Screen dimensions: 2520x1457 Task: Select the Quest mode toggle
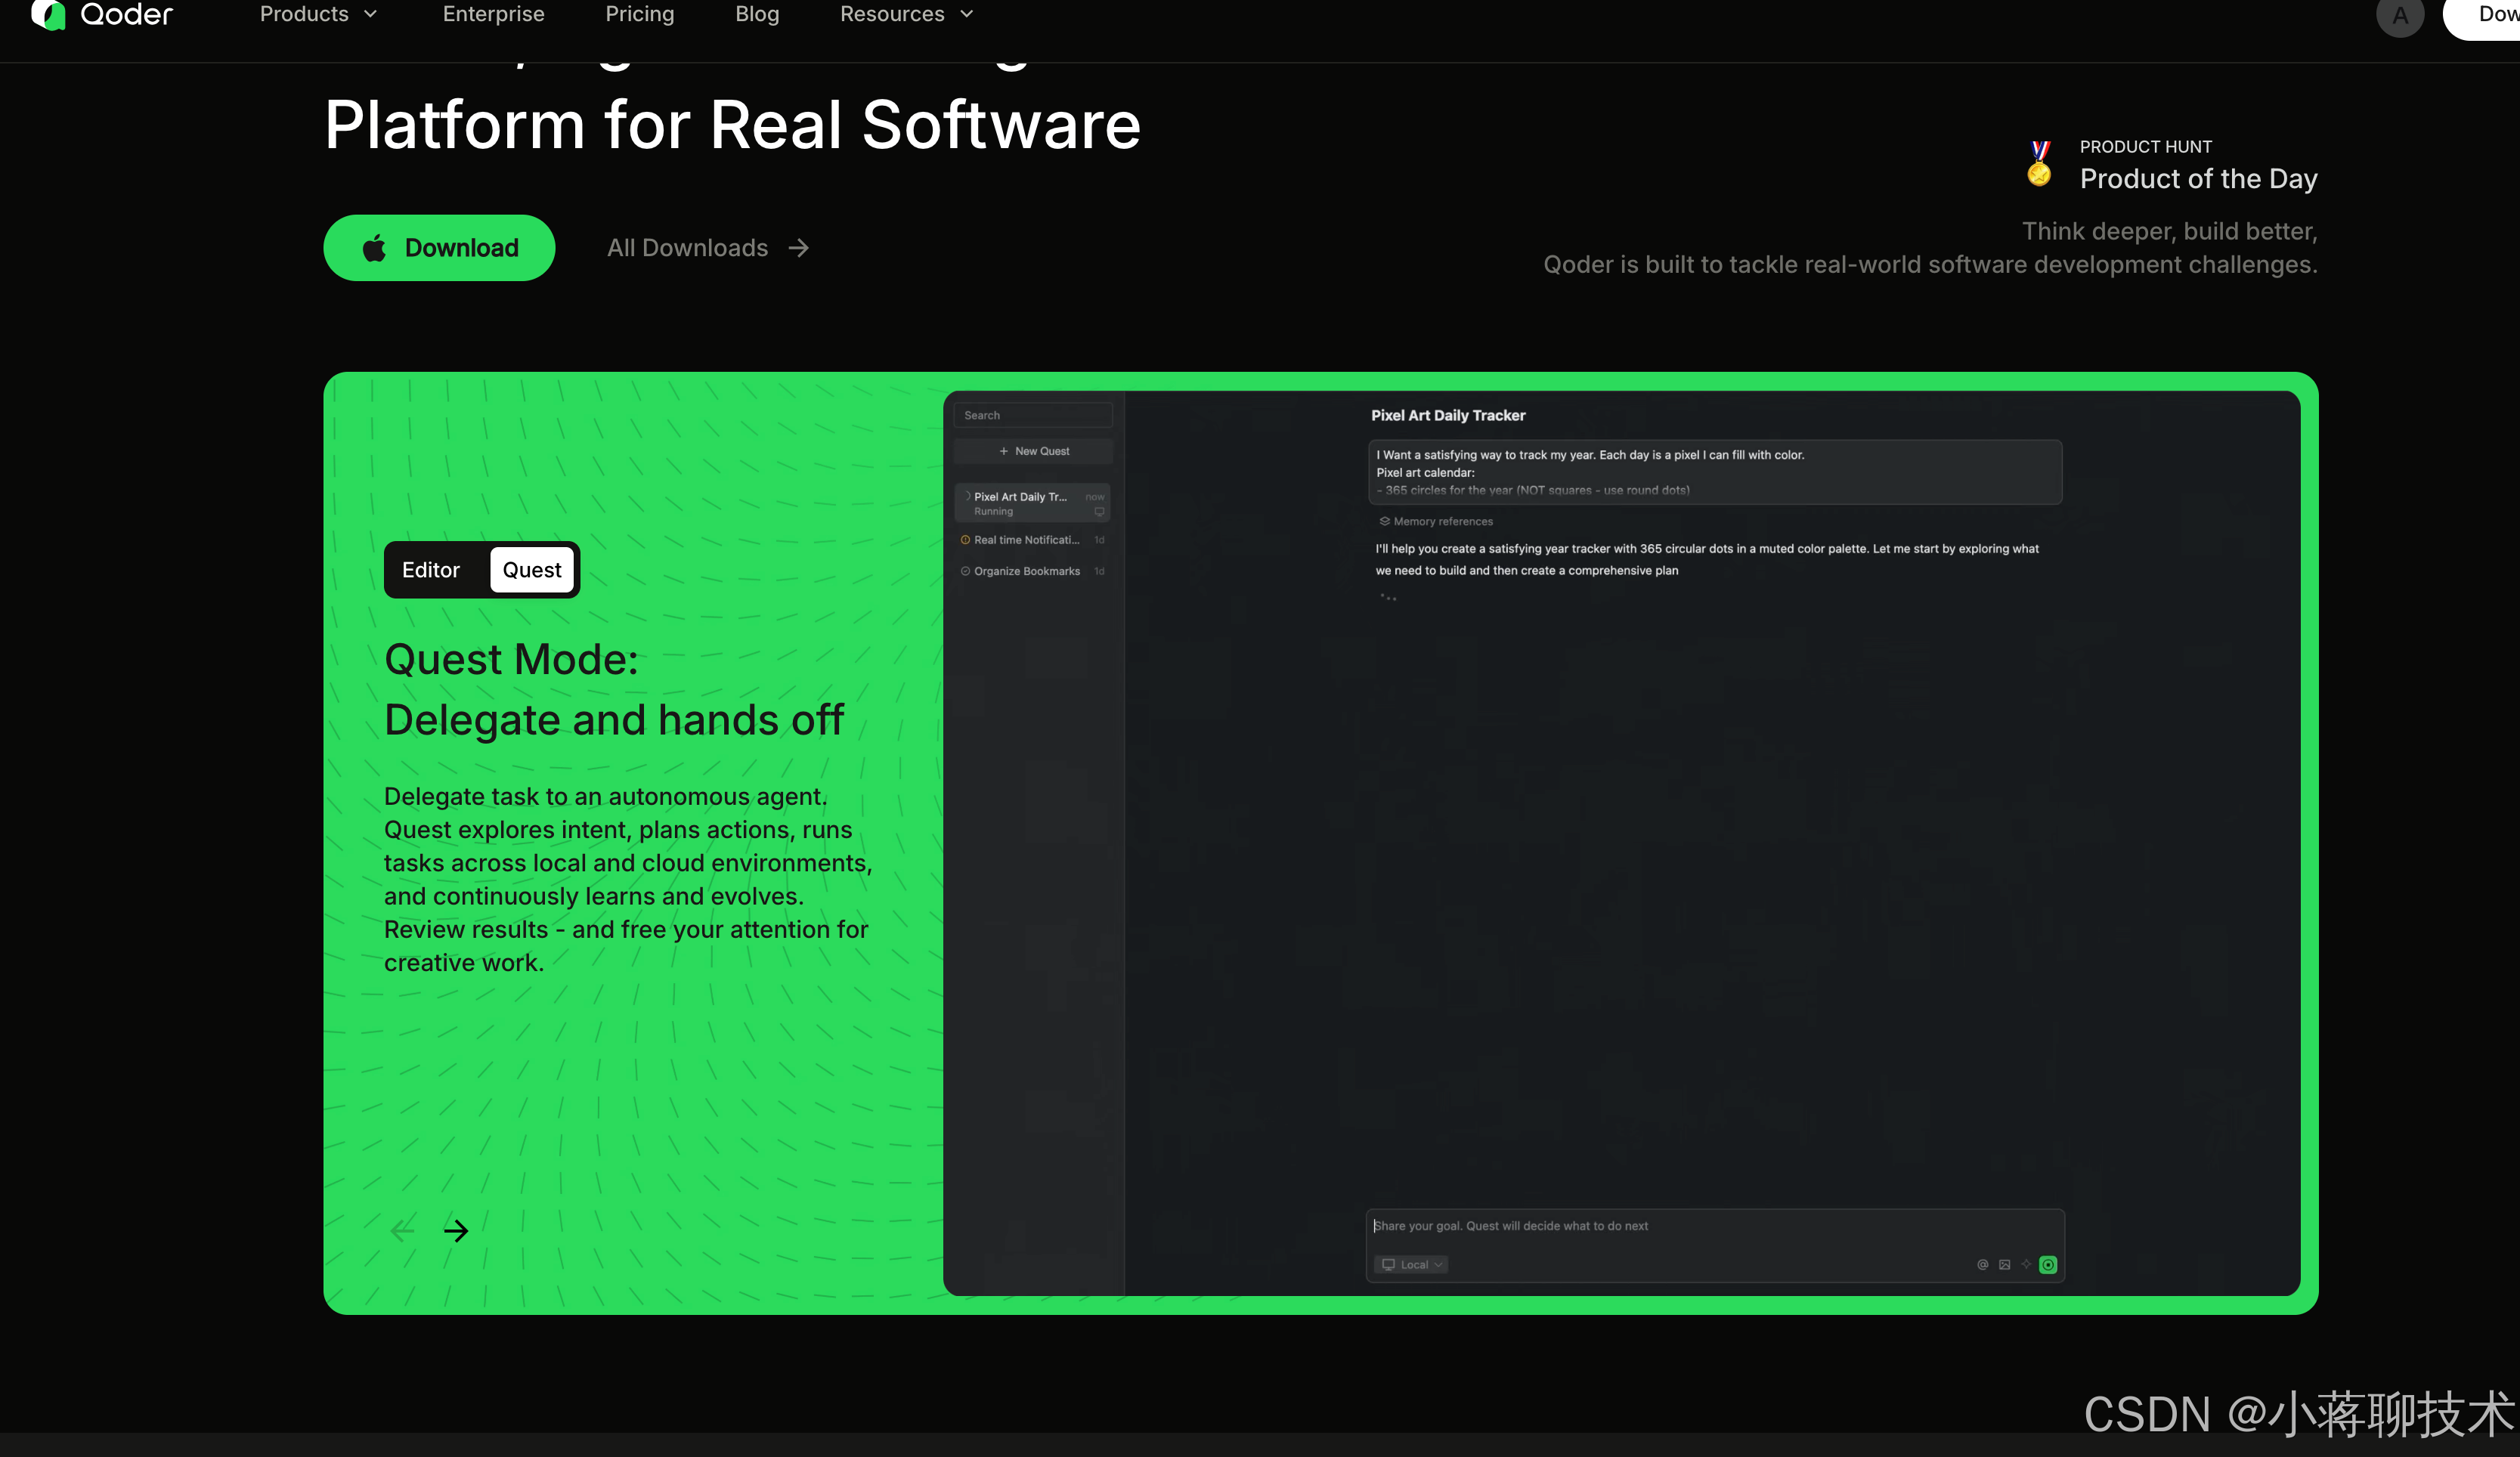(x=532, y=570)
